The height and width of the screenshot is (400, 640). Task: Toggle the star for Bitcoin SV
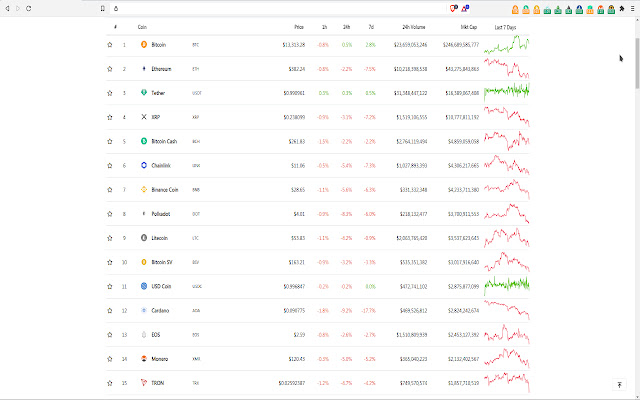click(109, 262)
